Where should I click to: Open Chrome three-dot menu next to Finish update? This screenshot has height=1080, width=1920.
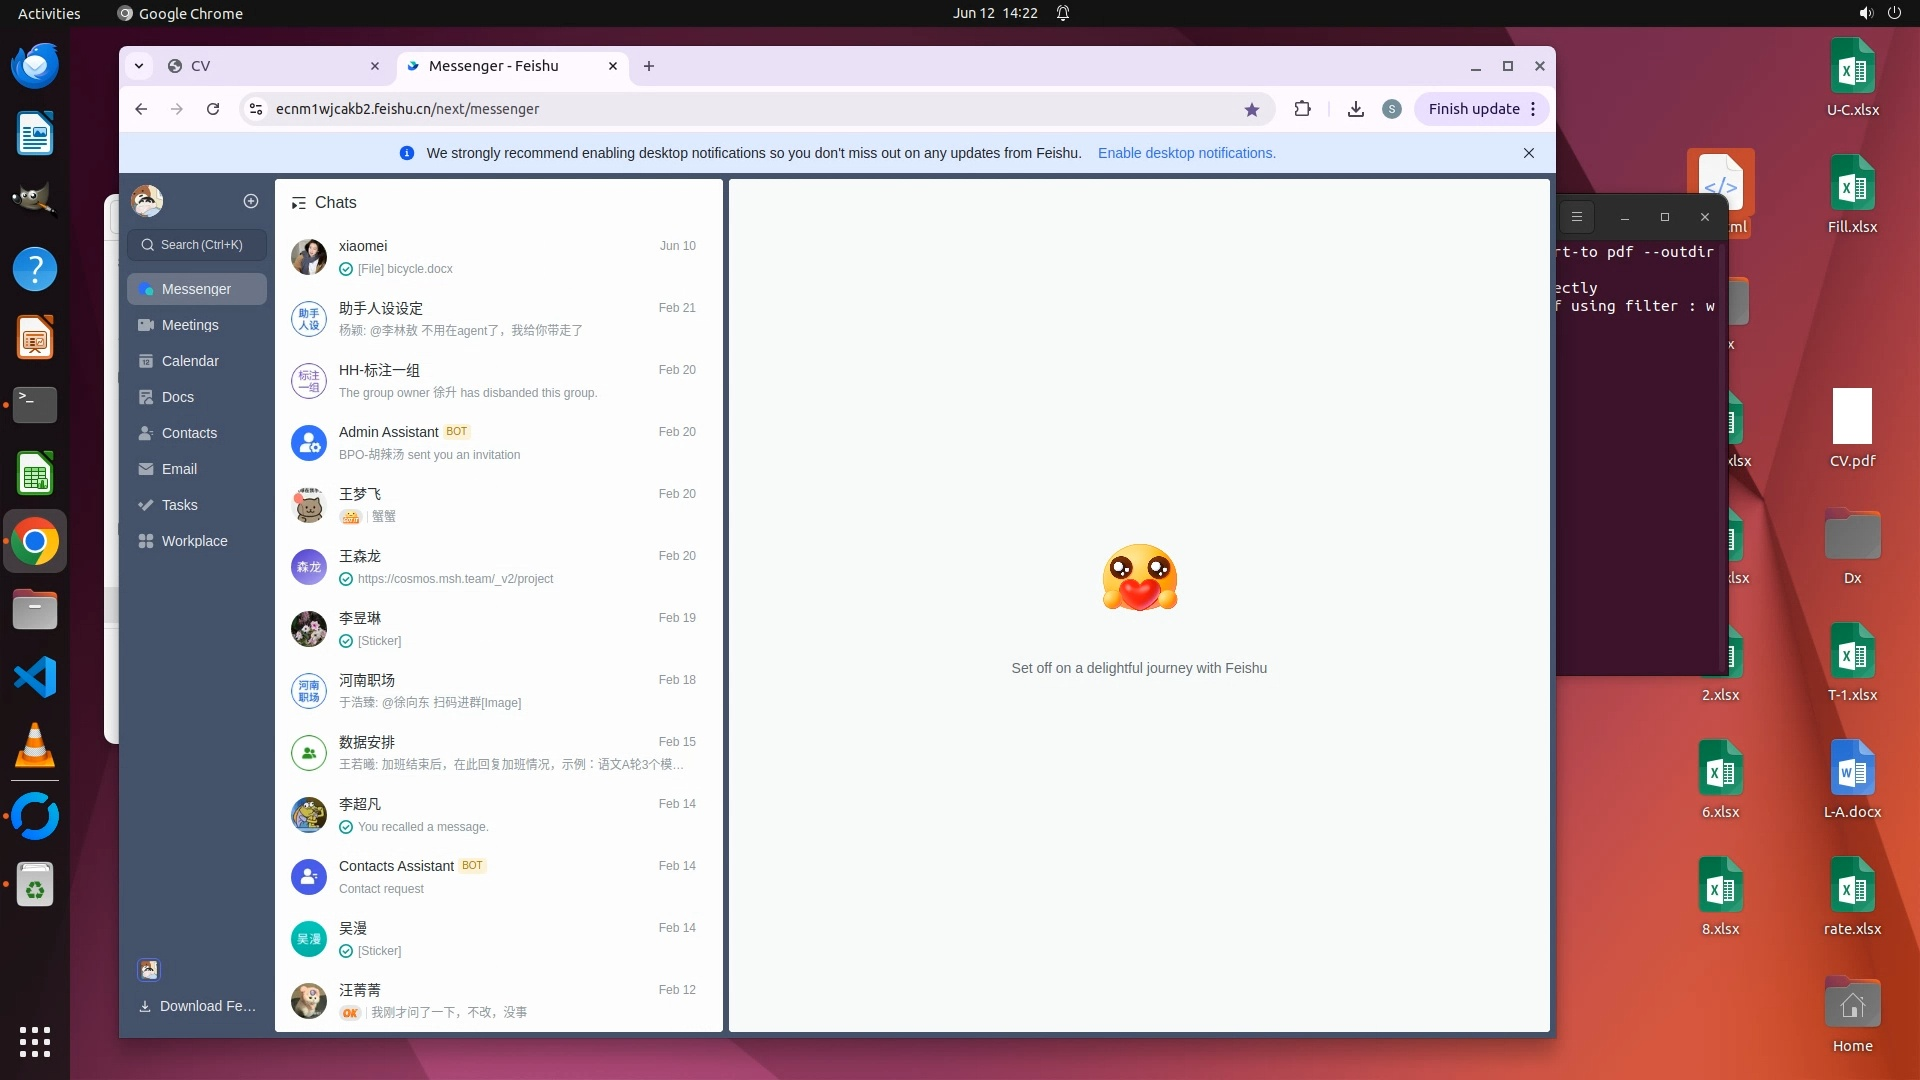(x=1533, y=109)
